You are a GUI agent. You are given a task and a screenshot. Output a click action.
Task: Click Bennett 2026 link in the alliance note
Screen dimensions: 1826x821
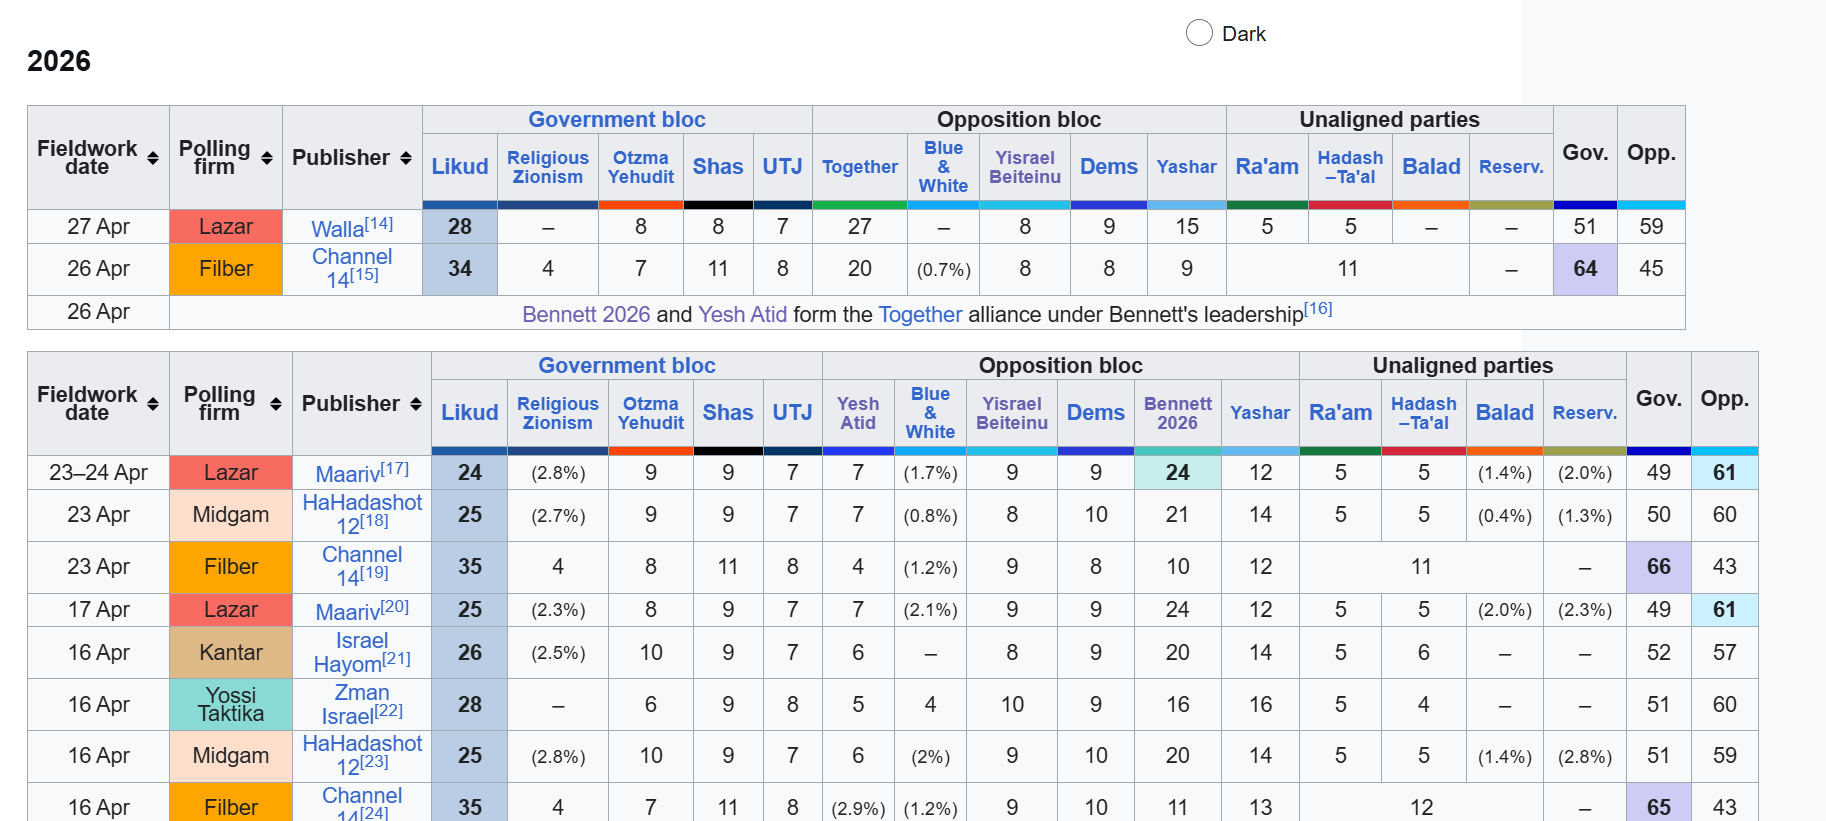tap(585, 314)
